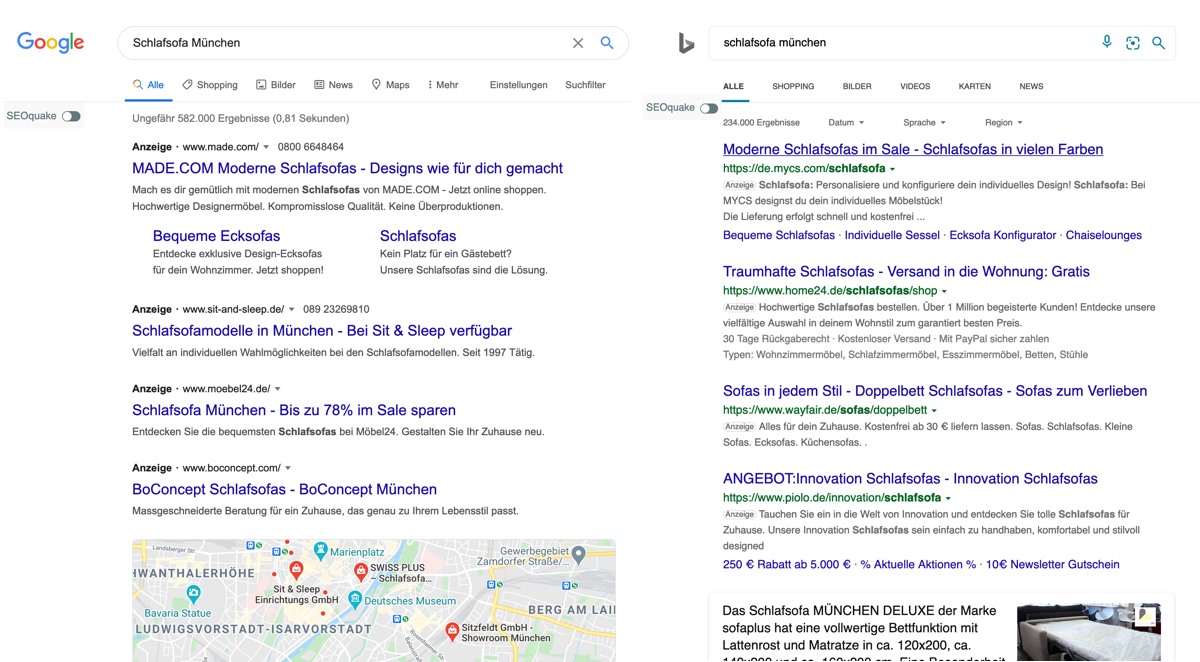Open Schlafsofamodelle in München Sit & Sleep result
The height and width of the screenshot is (662, 1200).
pyautogui.click(x=322, y=330)
